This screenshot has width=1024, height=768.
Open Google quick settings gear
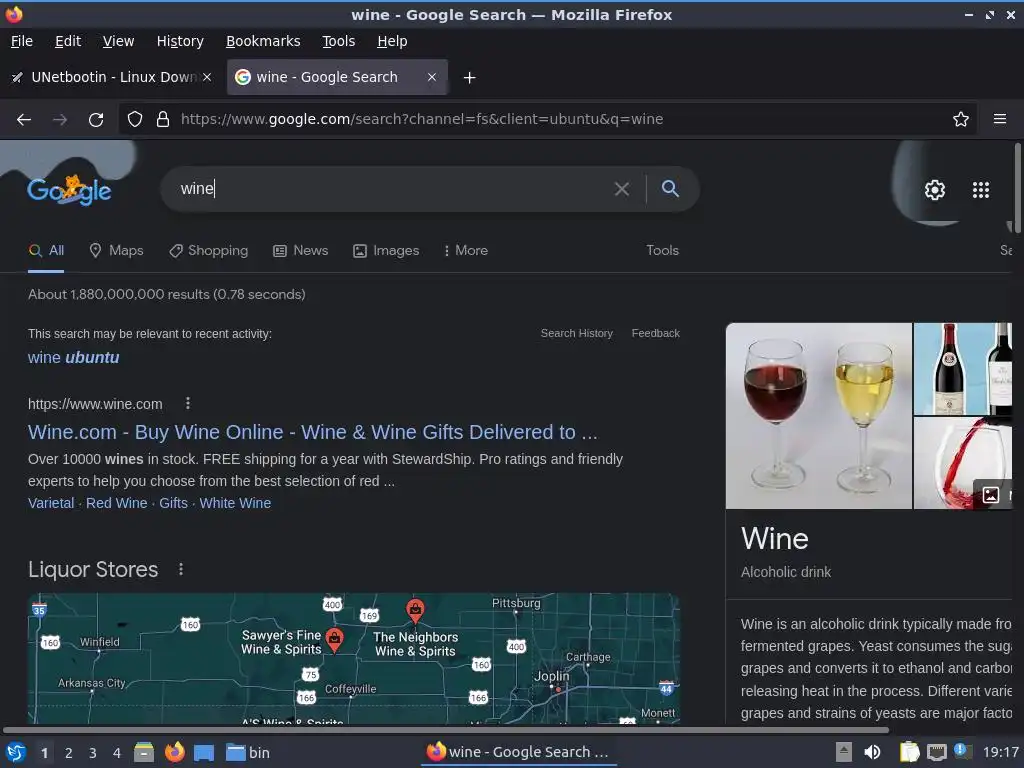[935, 190]
